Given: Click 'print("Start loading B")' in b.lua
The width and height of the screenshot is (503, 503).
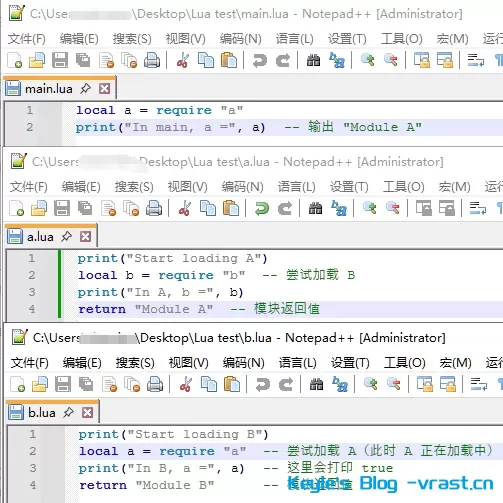Looking at the screenshot, I should pyautogui.click(x=173, y=434).
